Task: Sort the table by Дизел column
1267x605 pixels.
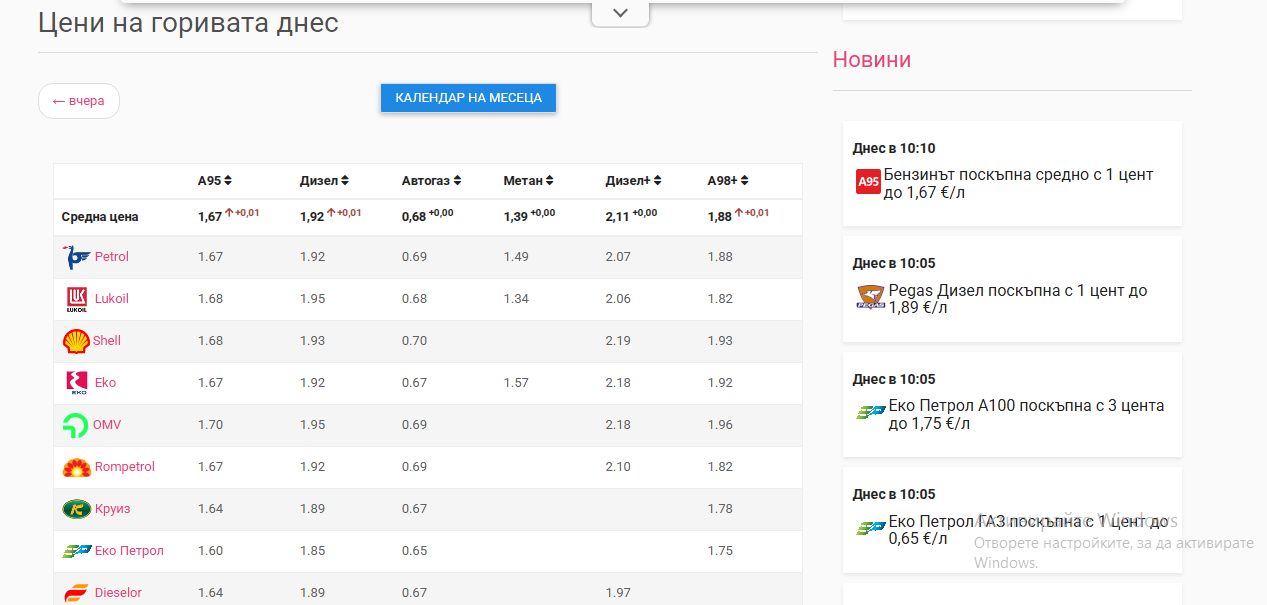Action: click(x=345, y=181)
